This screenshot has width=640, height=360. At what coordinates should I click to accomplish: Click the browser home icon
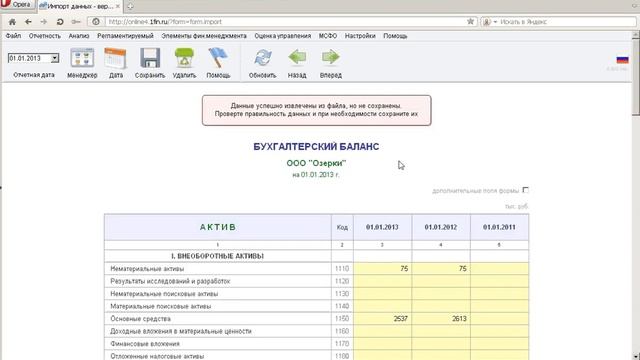coord(12,22)
